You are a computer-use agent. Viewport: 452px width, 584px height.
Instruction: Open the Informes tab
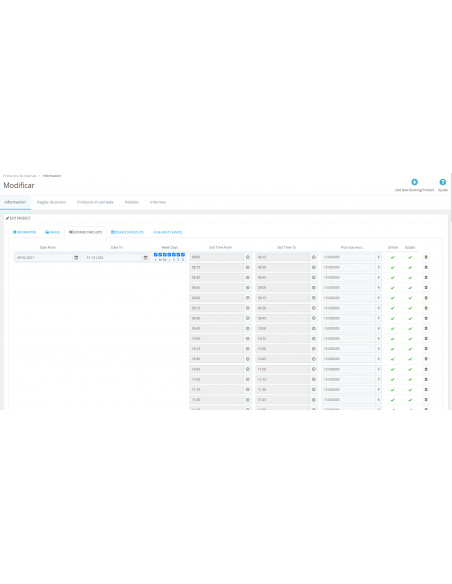(x=158, y=202)
